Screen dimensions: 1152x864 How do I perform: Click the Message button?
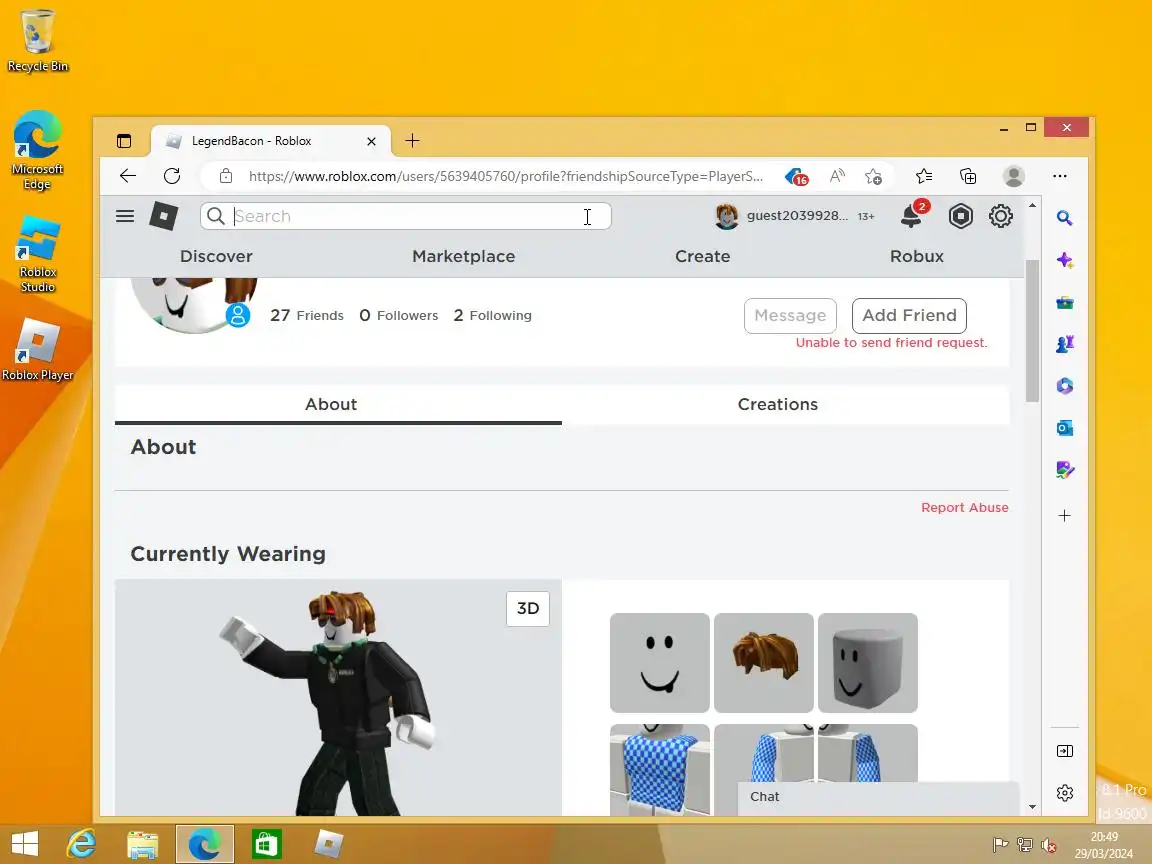(x=790, y=315)
